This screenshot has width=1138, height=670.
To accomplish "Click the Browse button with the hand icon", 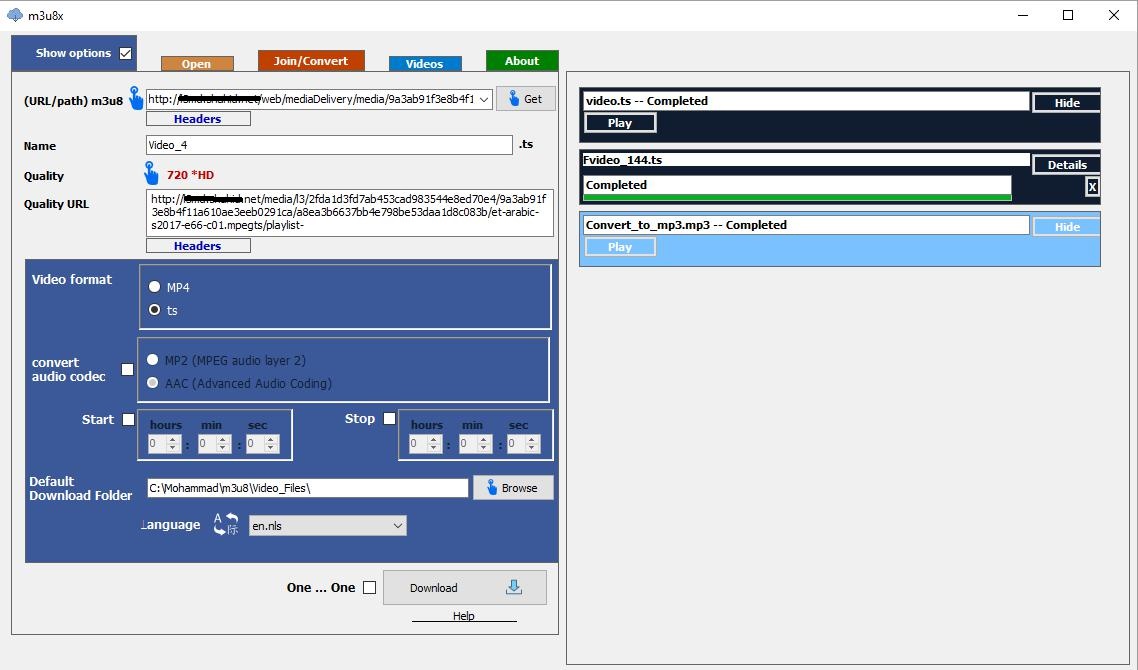I will tap(513, 488).
